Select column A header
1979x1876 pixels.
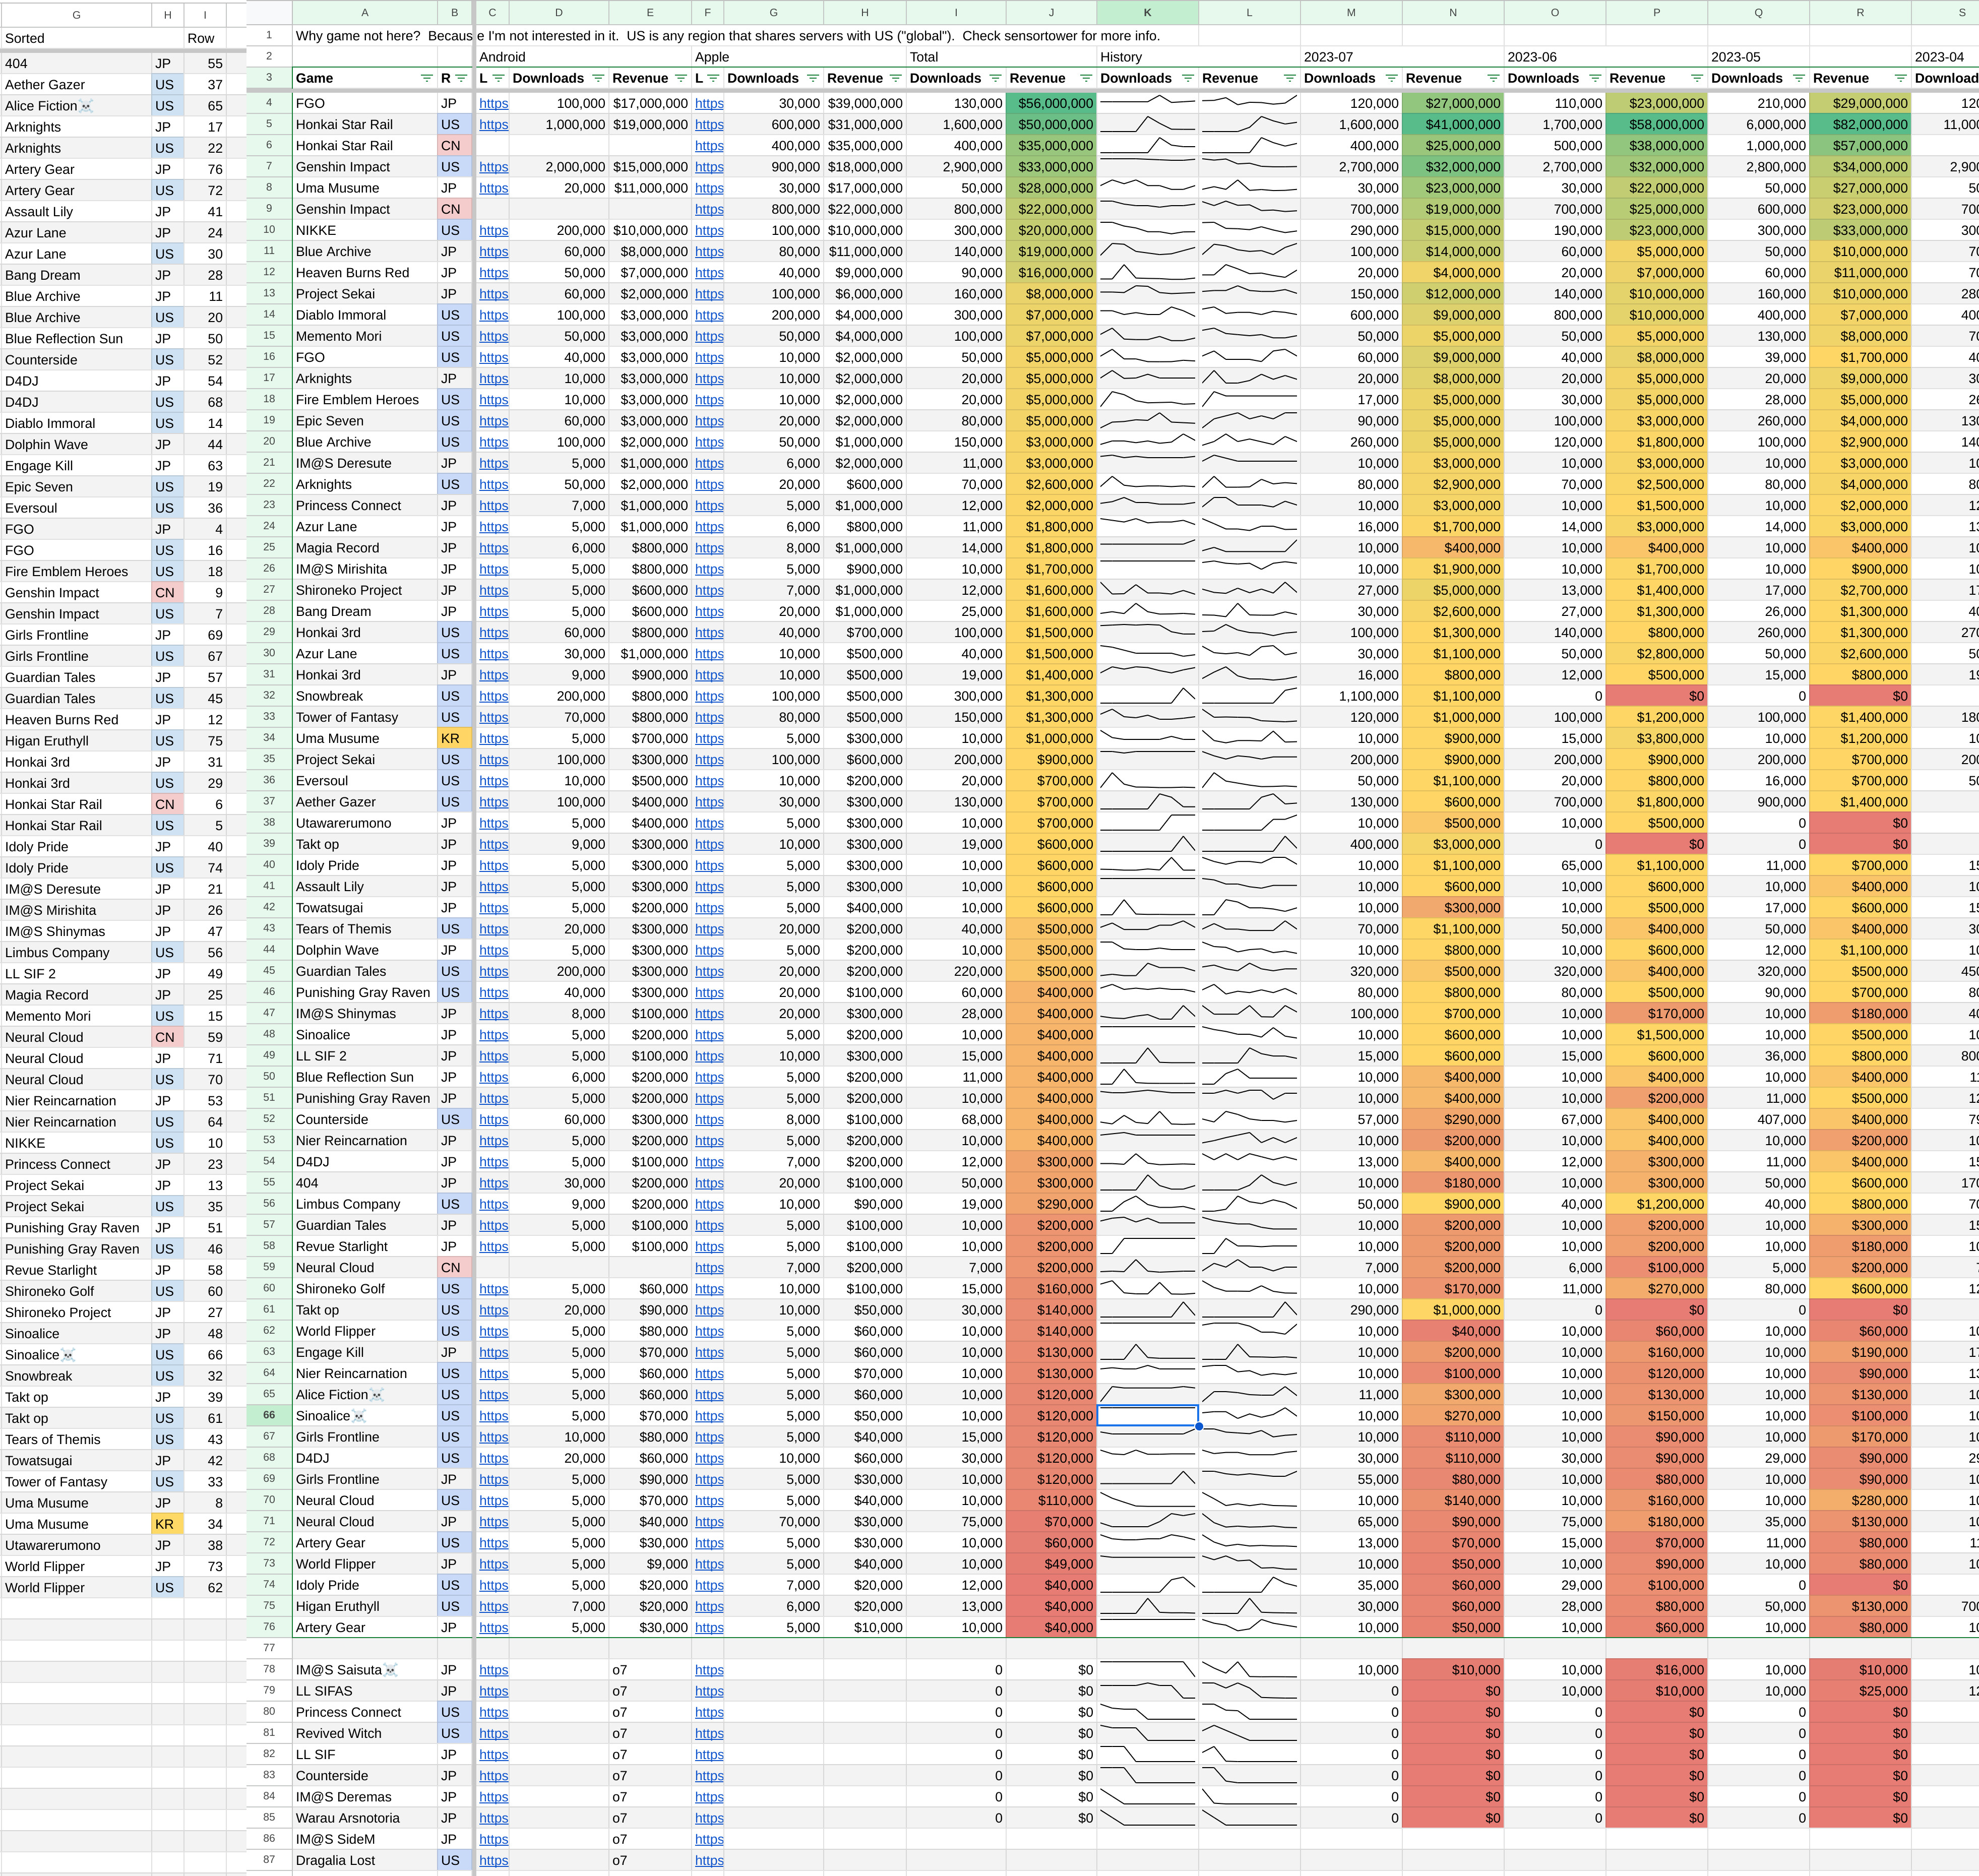click(365, 13)
